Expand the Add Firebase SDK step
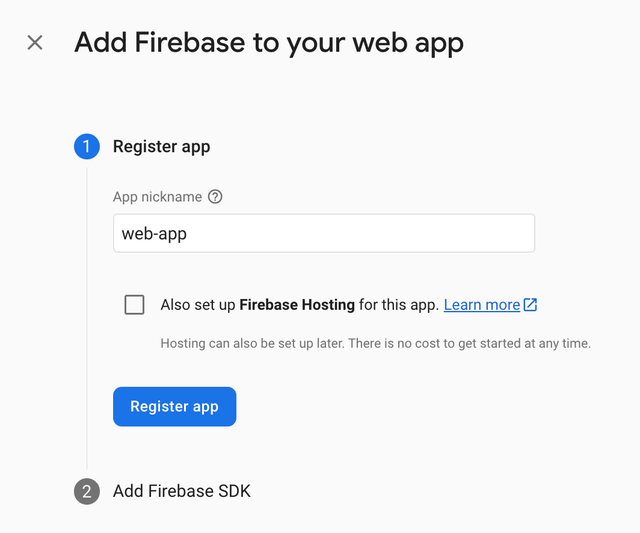 [x=181, y=491]
